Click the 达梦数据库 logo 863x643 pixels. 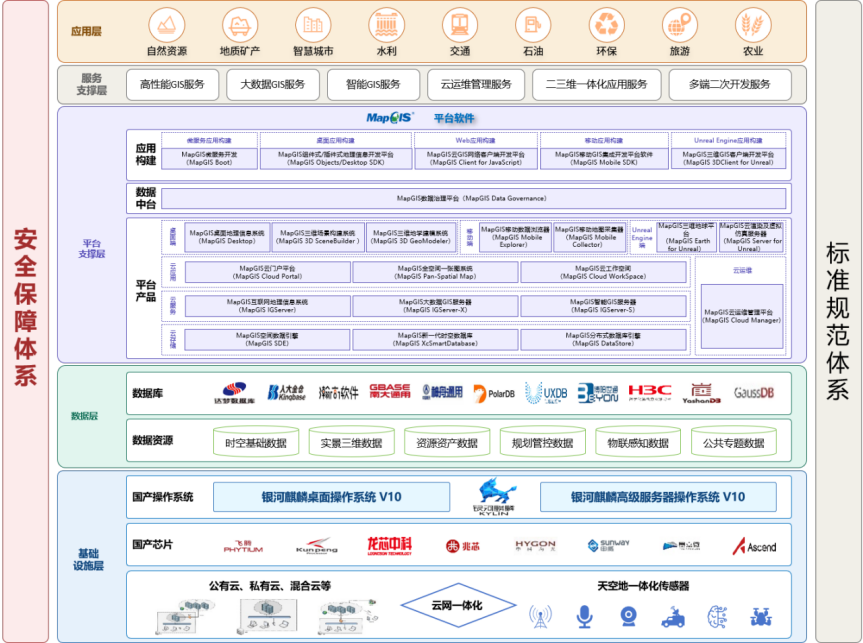coord(234,393)
